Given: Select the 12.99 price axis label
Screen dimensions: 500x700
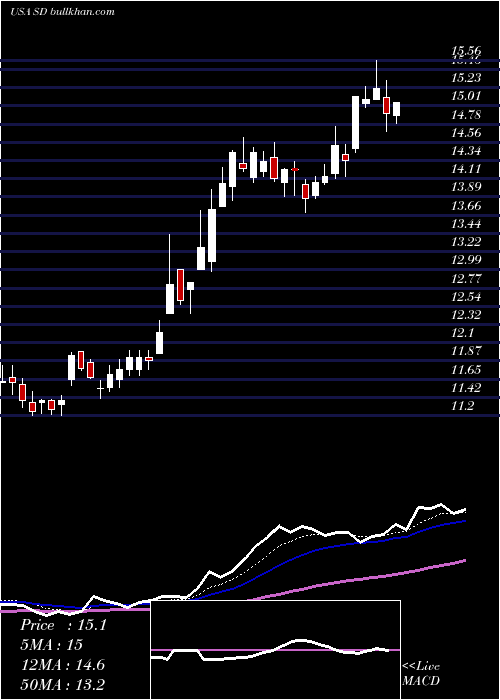Looking at the screenshot, I should coord(466,260).
